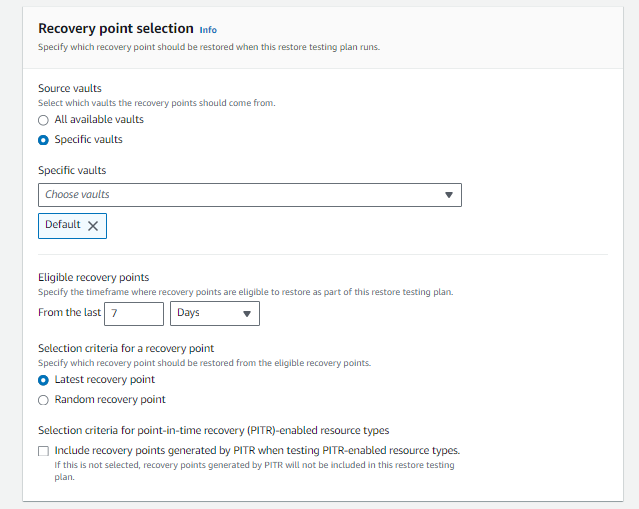Choose the Random recovery point option
Screen dimensions: 639x509
43,400
